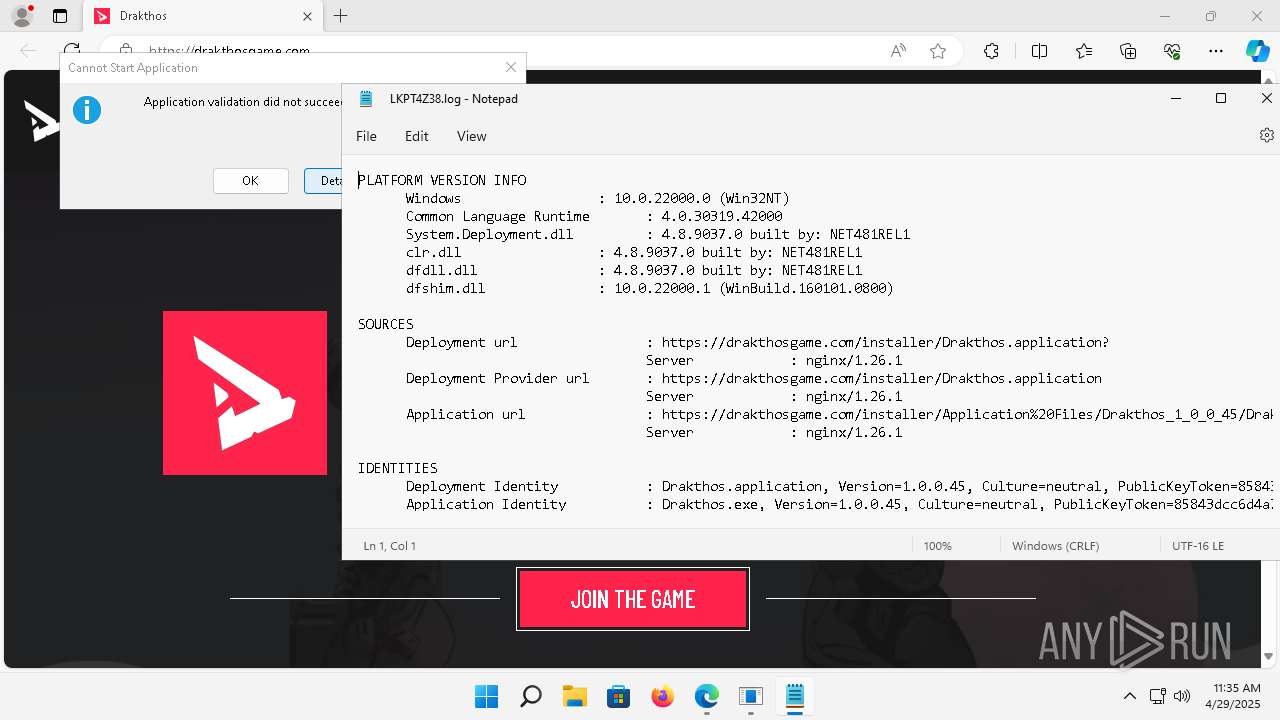The width and height of the screenshot is (1280, 720).
Task: Click PLATFORM VERSION INFO heading in log
Action: coord(442,180)
